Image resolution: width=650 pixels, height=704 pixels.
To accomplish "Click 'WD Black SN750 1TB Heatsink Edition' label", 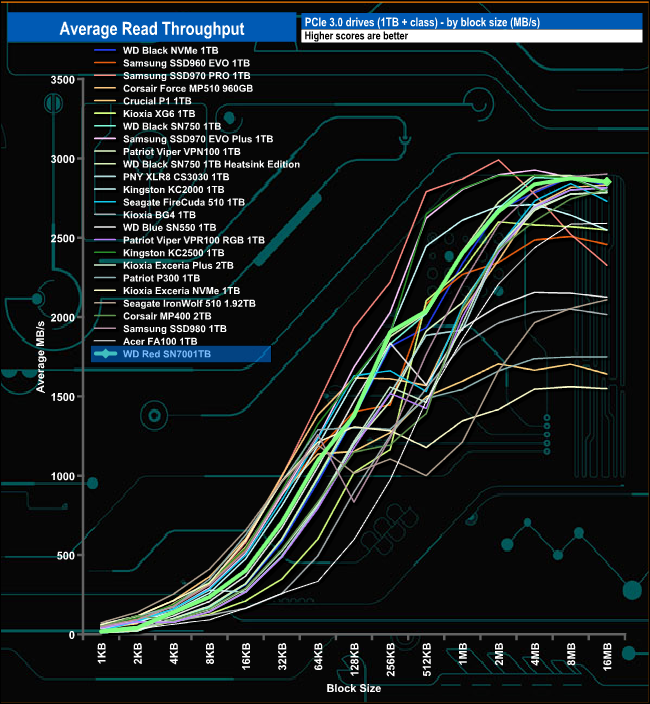I will 211,164.
